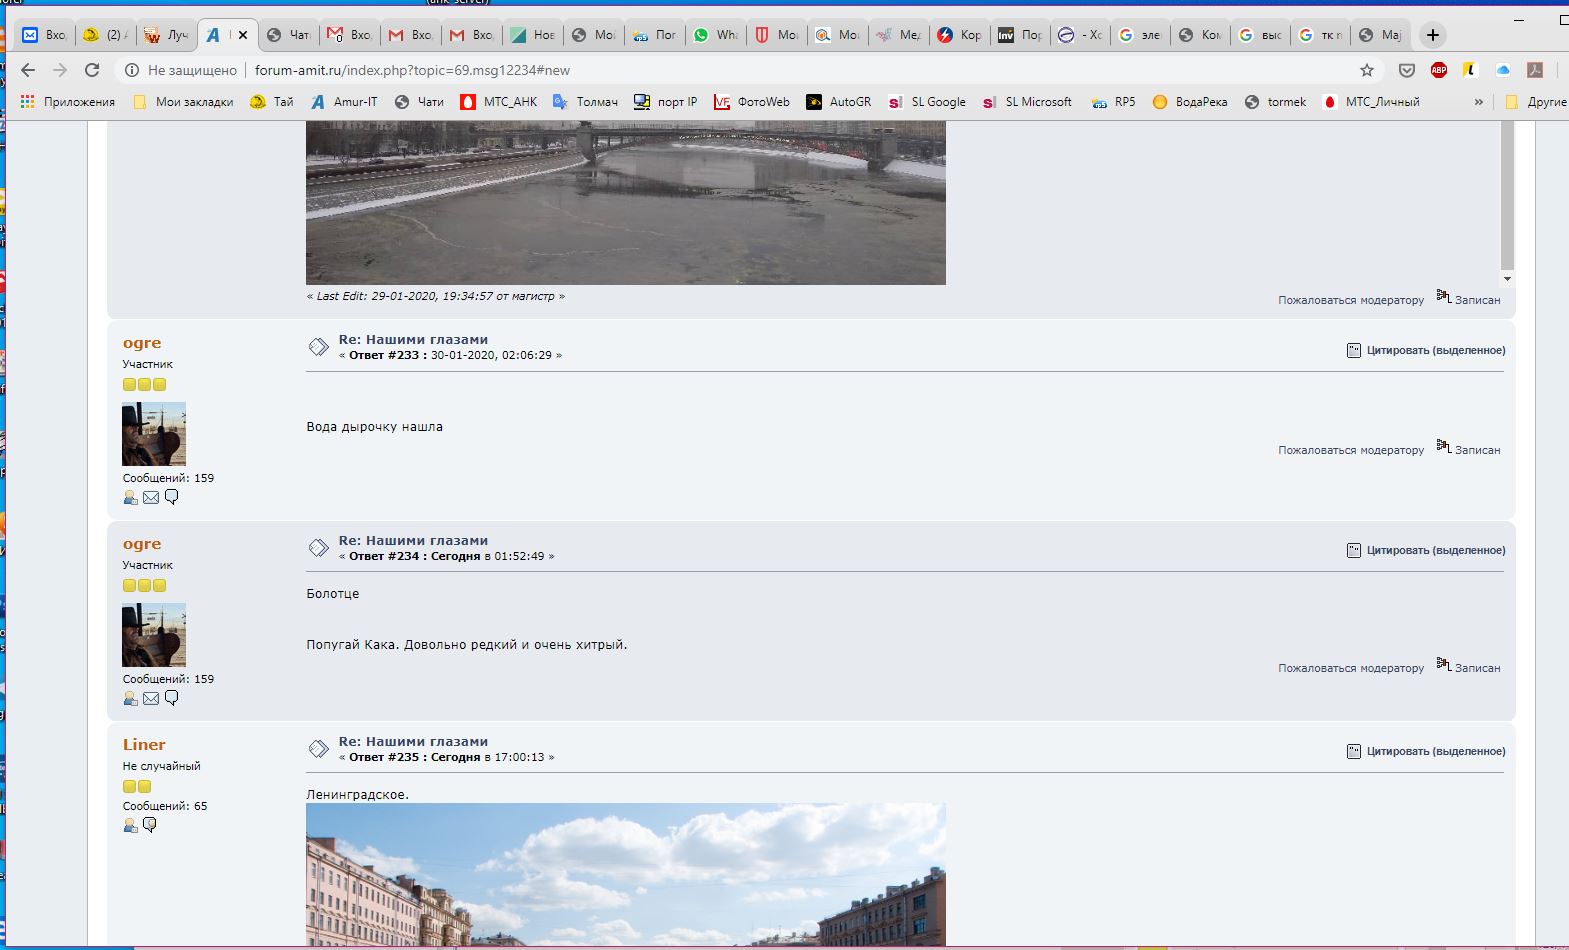Image resolution: width=1569 pixels, height=950 pixels.
Task: Open the Мои закладки bookmarks folder
Action: [183, 102]
